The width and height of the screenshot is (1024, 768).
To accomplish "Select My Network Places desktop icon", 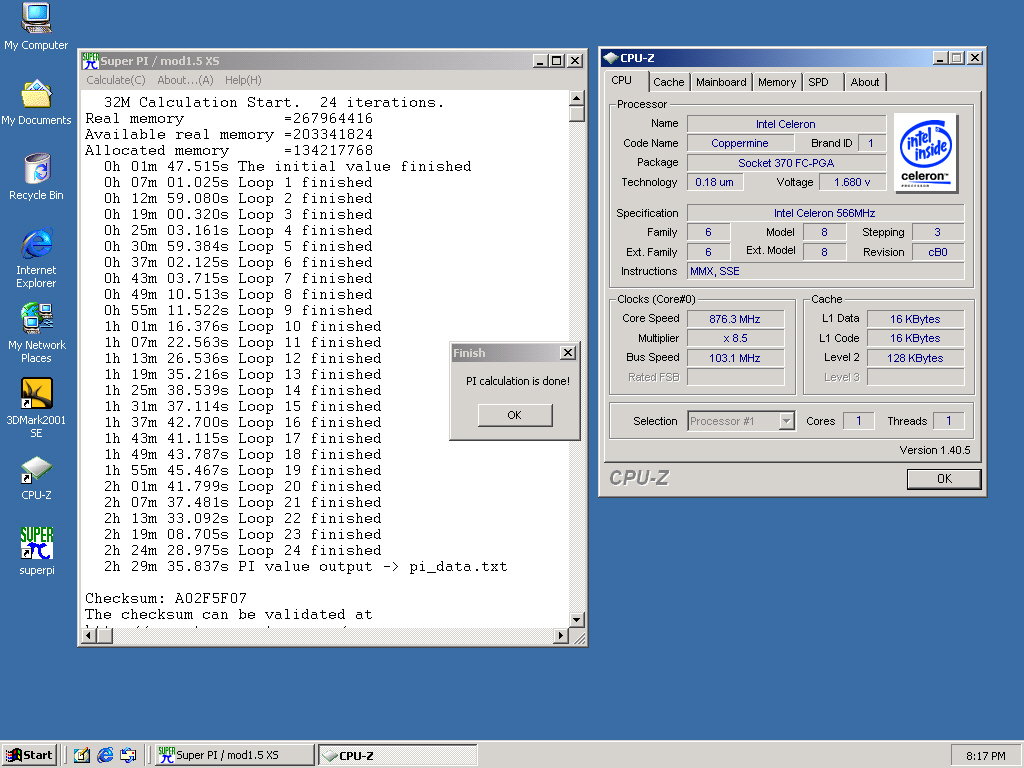I will pos(36,333).
